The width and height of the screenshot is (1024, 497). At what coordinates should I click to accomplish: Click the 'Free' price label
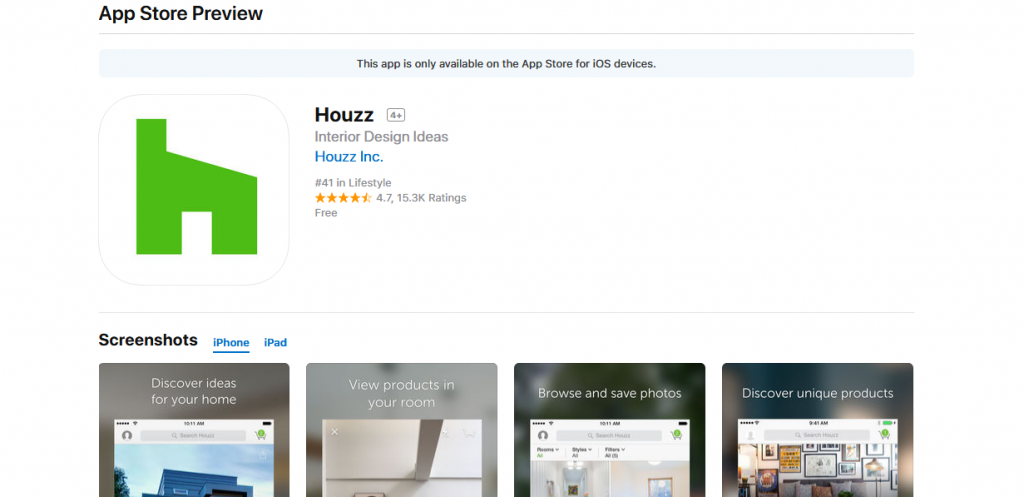pyautogui.click(x=326, y=213)
